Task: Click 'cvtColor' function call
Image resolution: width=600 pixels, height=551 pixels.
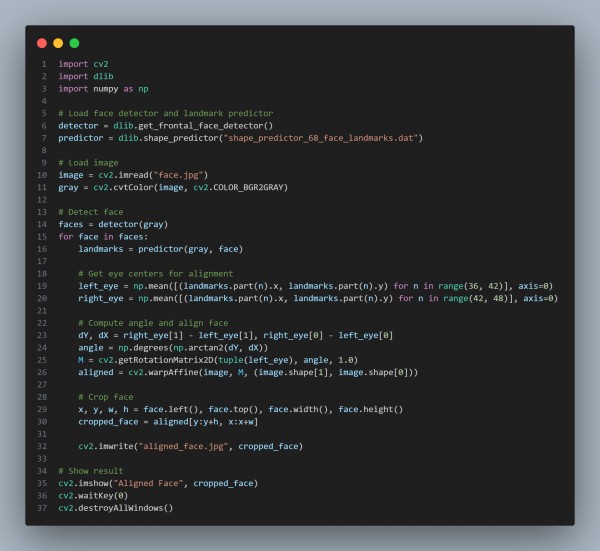Action: tap(133, 187)
